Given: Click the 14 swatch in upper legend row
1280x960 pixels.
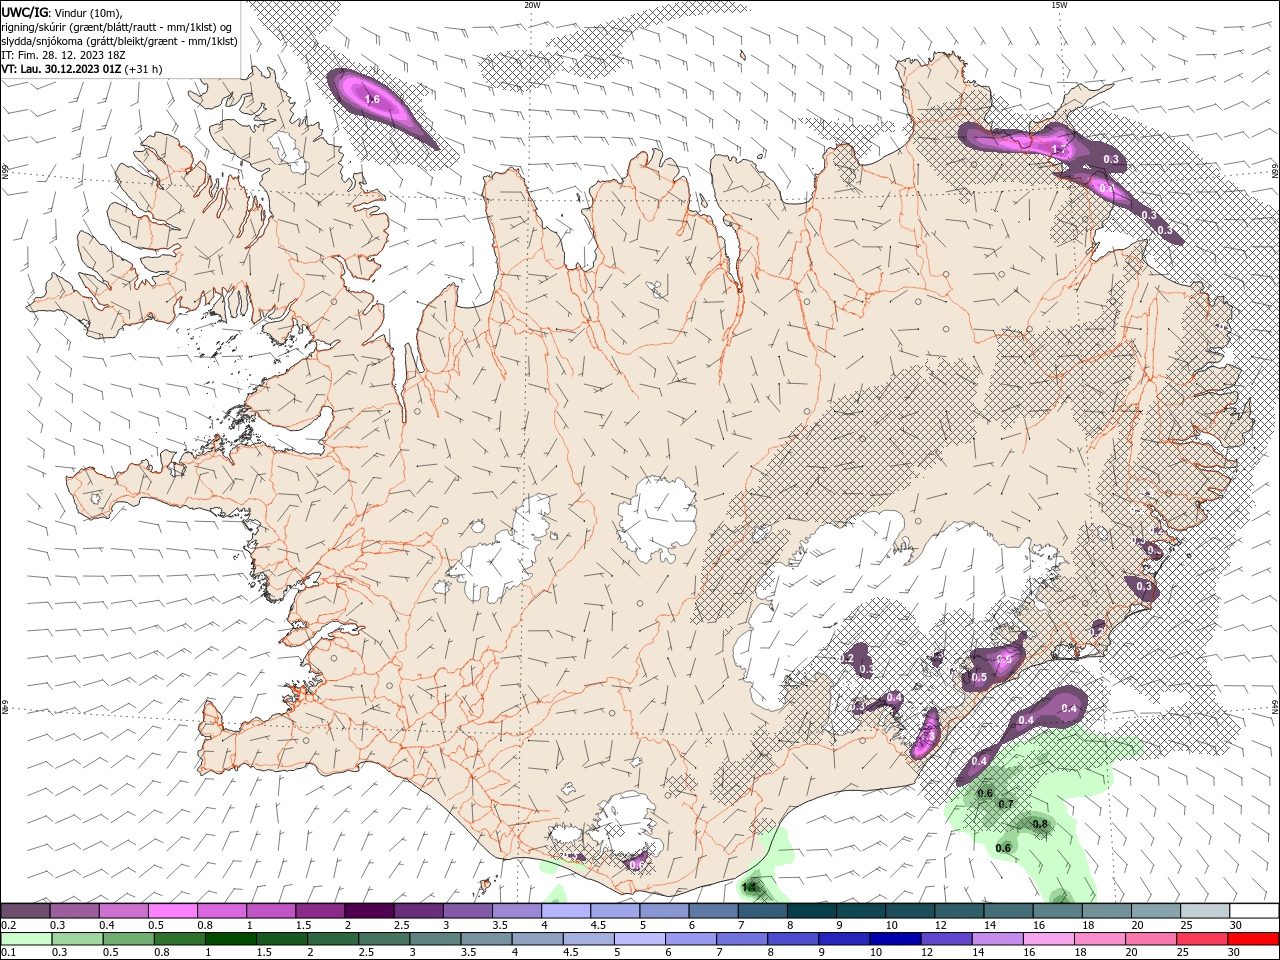Looking at the screenshot, I should click(1008, 911).
